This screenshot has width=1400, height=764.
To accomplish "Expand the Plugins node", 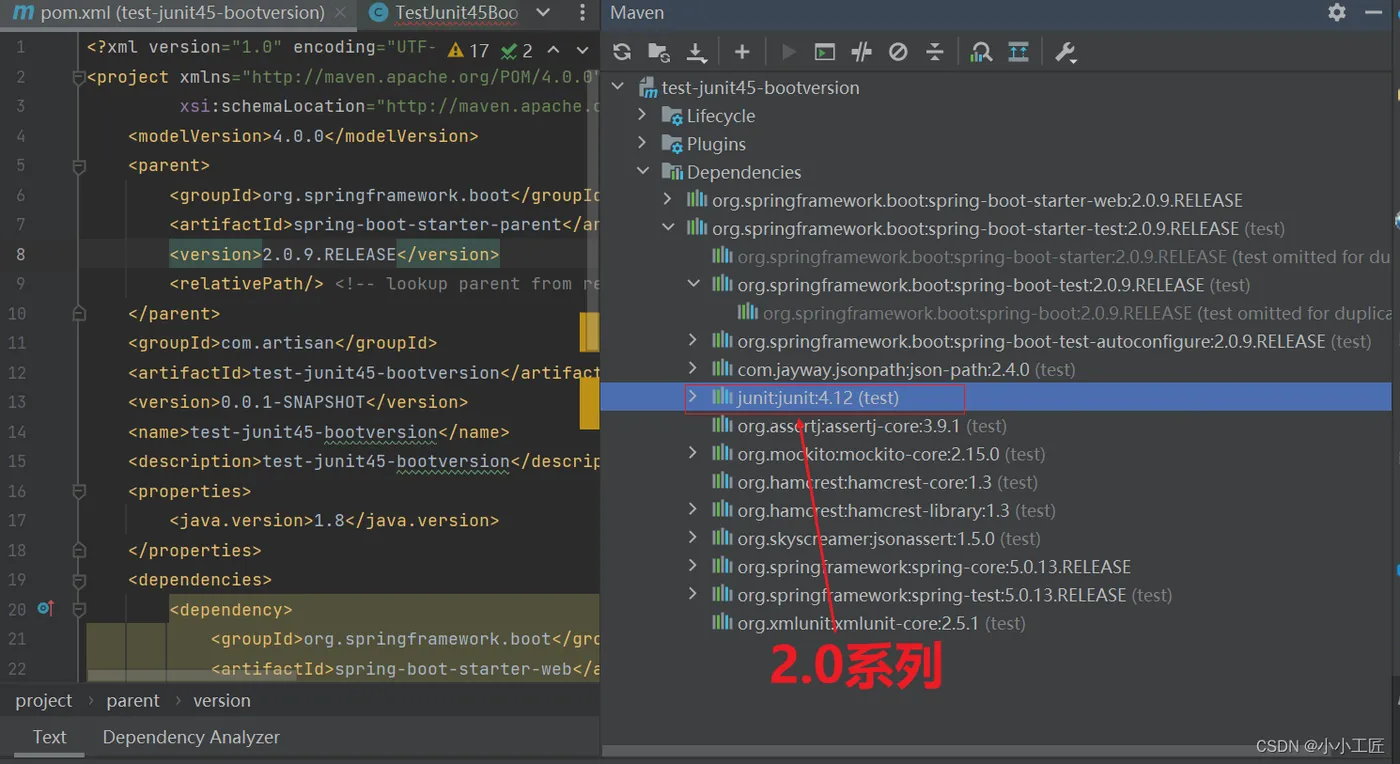I will (x=643, y=144).
